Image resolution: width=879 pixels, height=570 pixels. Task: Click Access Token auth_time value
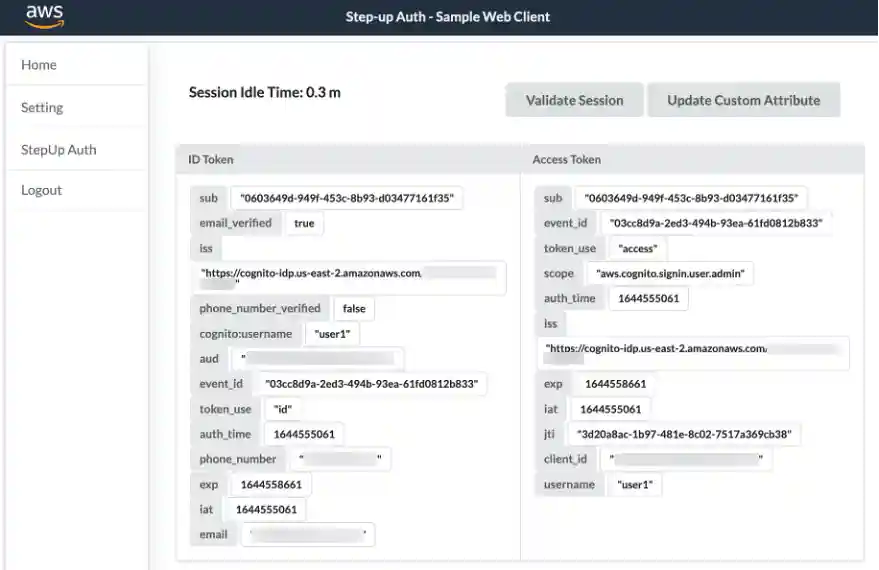(x=649, y=298)
